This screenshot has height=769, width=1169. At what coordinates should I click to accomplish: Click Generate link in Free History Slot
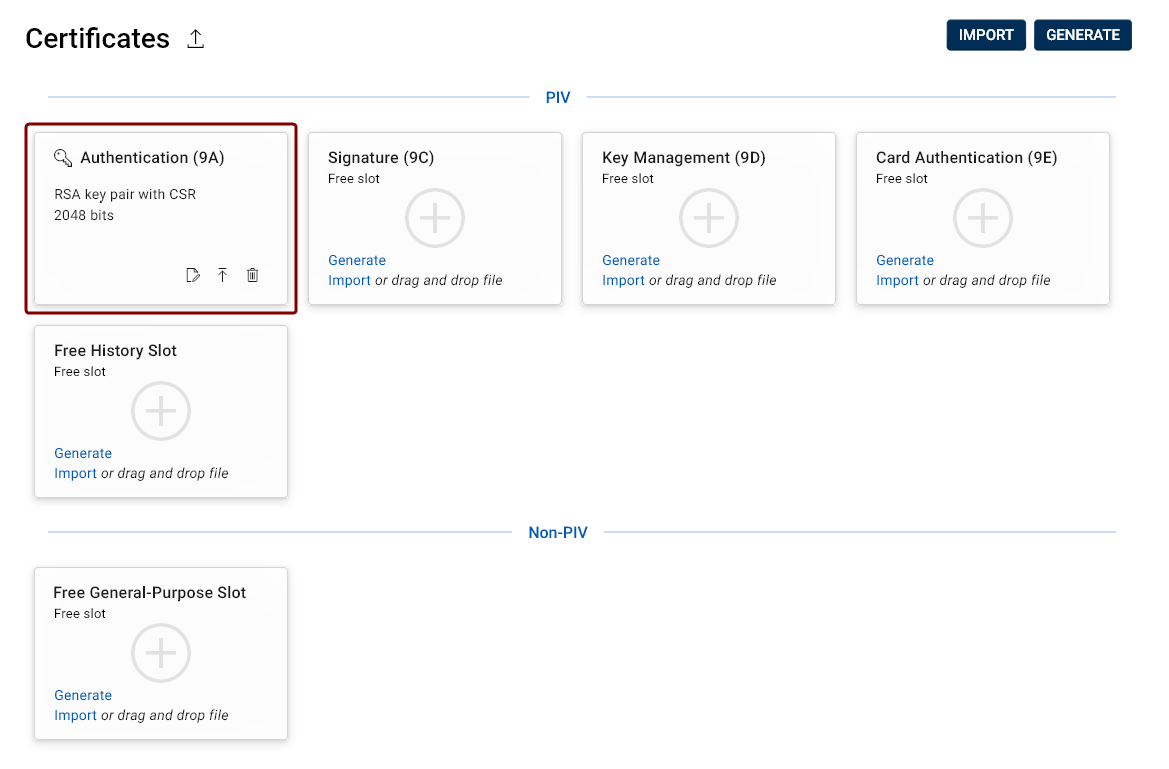pyautogui.click(x=83, y=453)
